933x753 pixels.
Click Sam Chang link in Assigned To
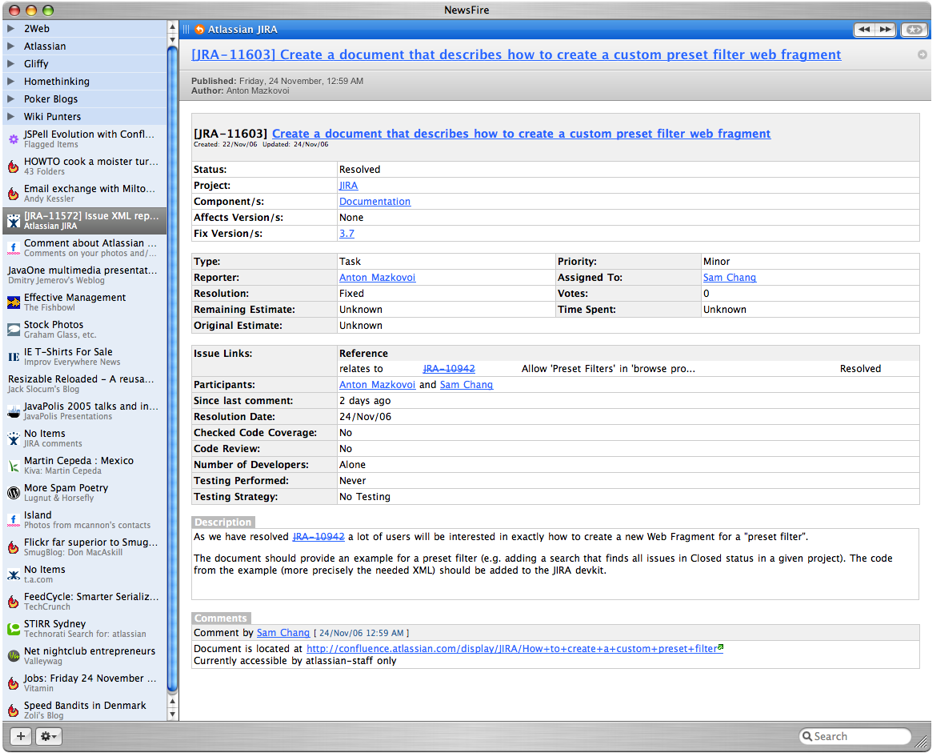pos(729,278)
